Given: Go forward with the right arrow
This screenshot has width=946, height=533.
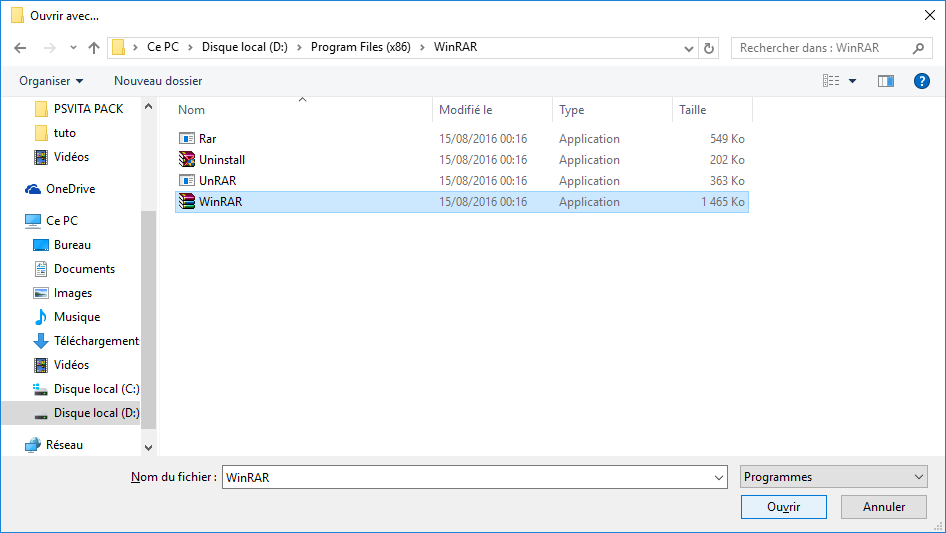Looking at the screenshot, I should click(x=49, y=48).
